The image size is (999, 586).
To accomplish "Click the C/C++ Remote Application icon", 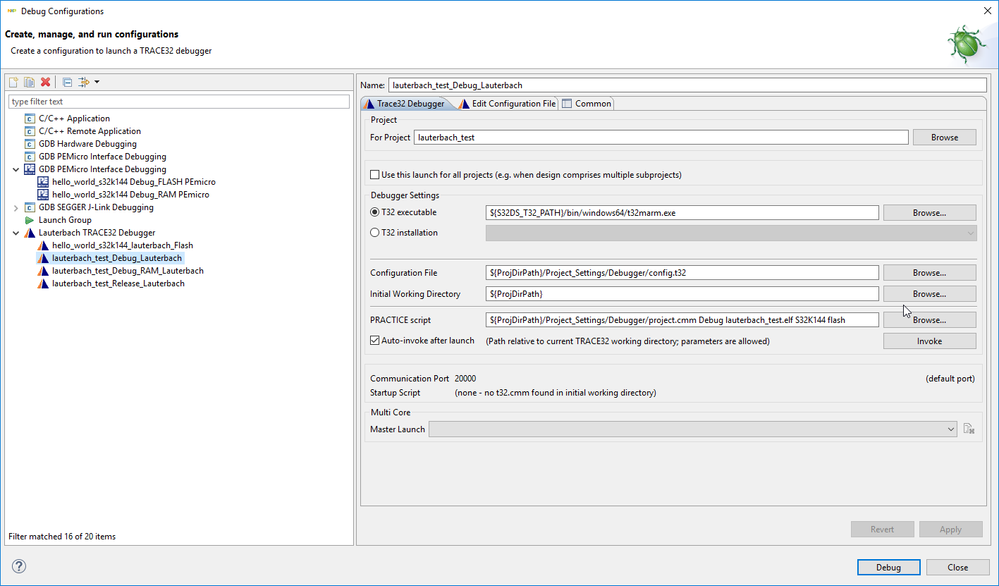I will 29,131.
